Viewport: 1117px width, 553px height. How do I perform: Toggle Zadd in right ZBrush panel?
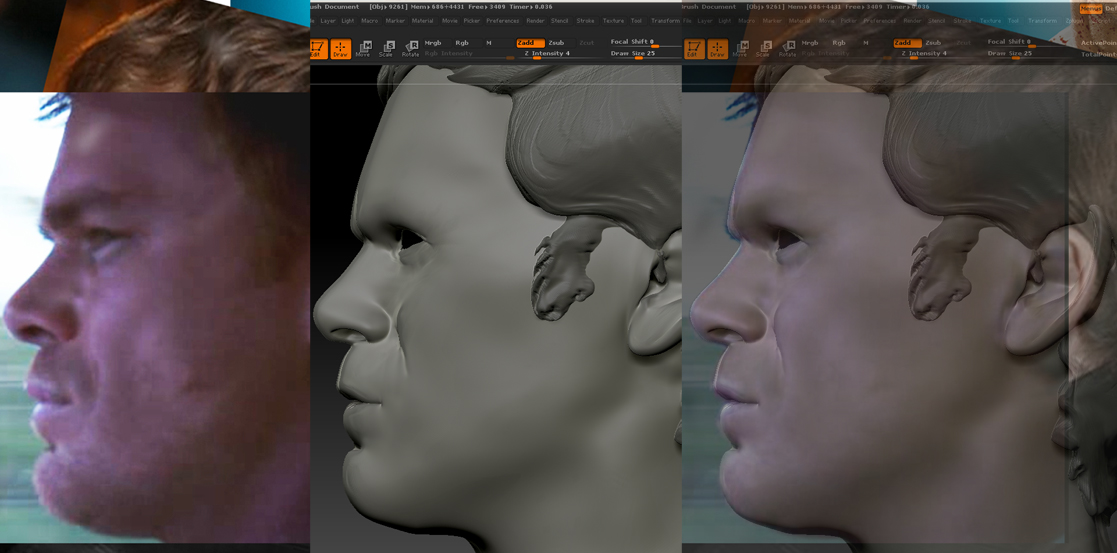[907, 43]
